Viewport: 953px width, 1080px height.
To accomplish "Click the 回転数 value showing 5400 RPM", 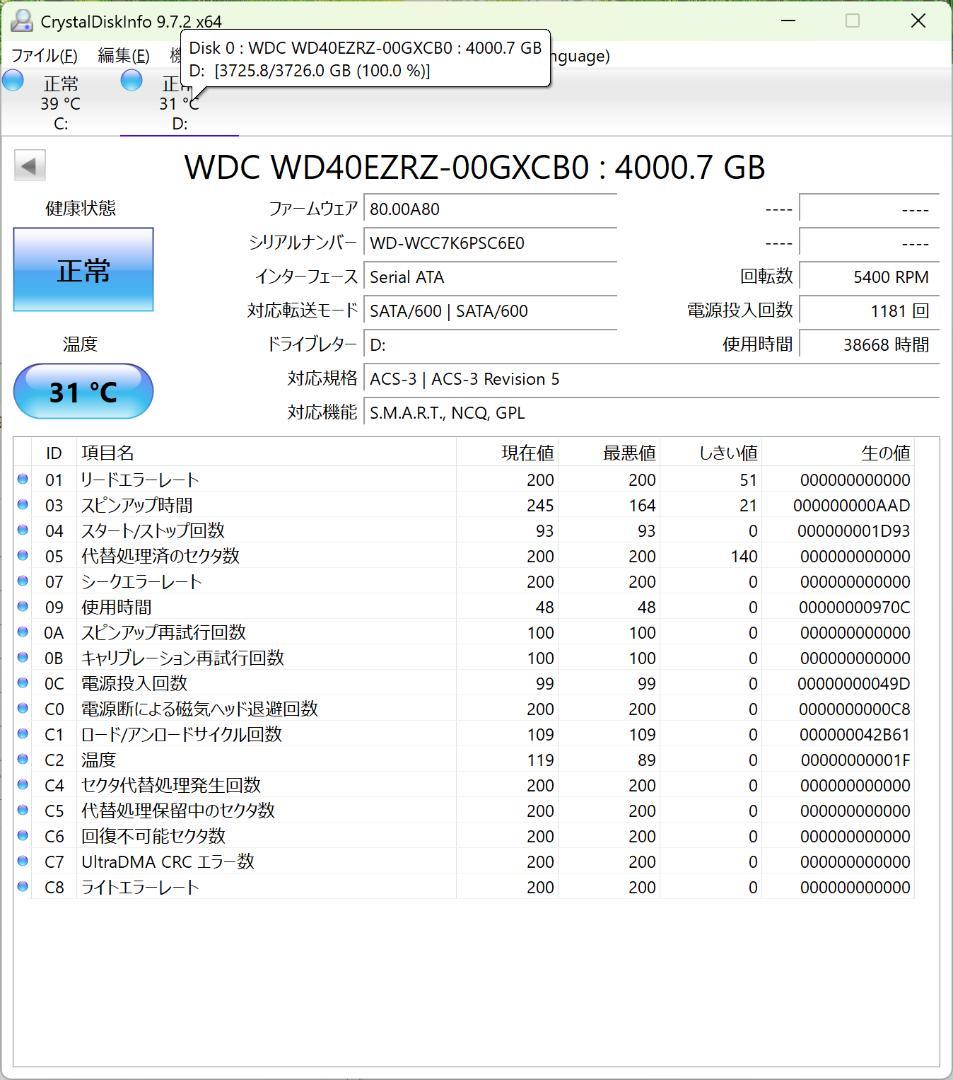I will pos(885,277).
